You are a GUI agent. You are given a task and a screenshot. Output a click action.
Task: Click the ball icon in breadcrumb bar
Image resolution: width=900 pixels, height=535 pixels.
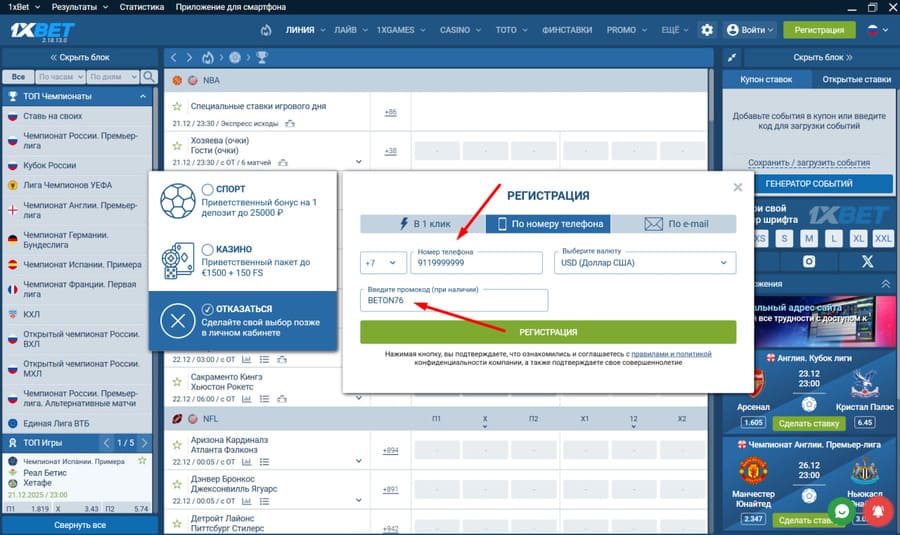235,57
